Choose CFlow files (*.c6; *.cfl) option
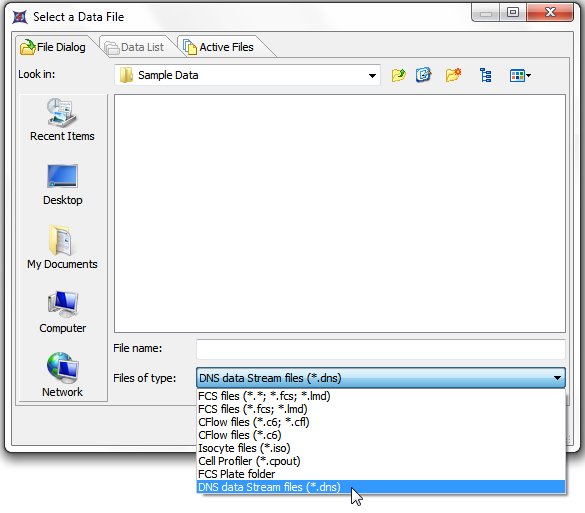 point(381,422)
